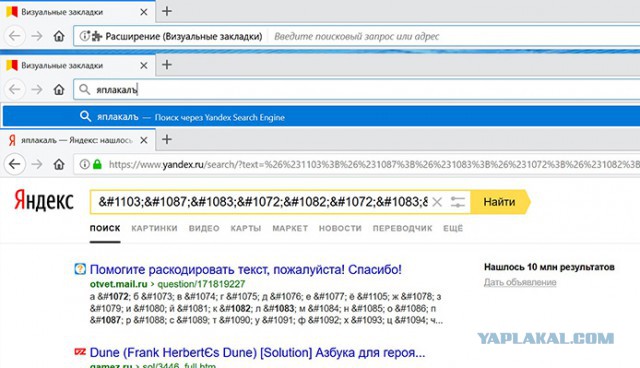Open the otvet.mail.ru green URL link
This screenshot has width=640, height=368.
point(167,284)
